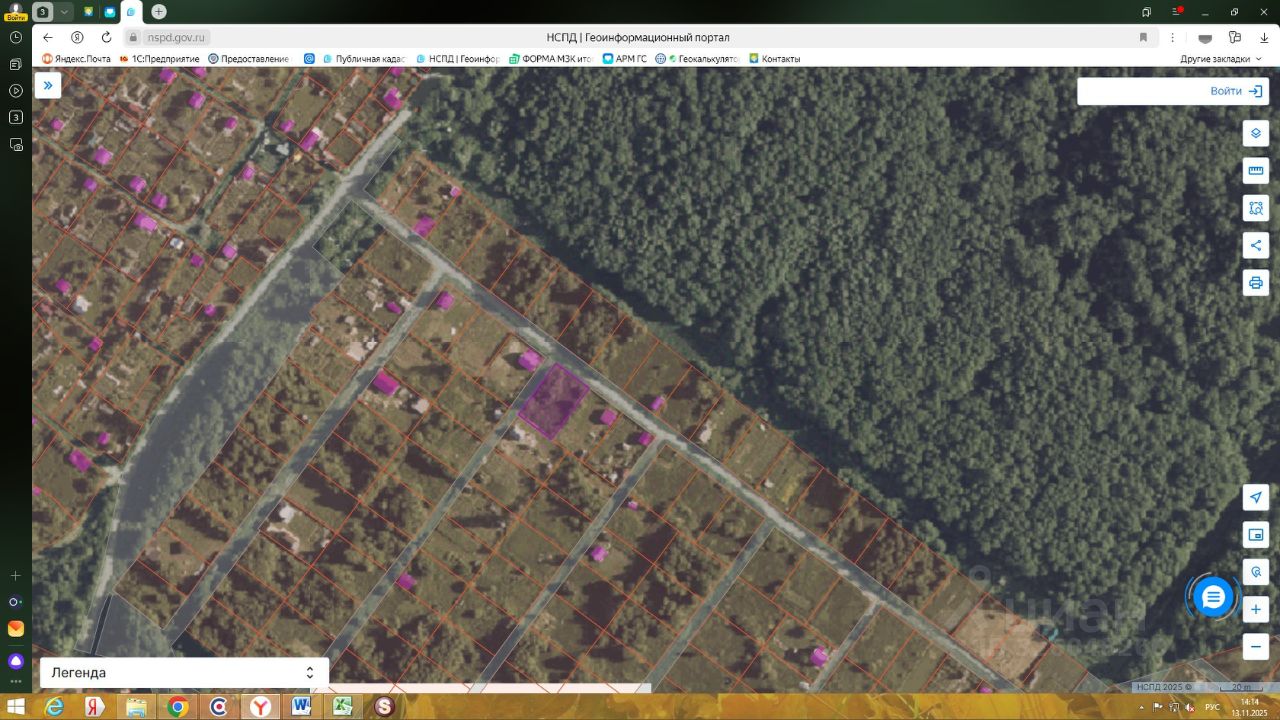Open the Alice assistant in the sidebar
Image resolution: width=1280 pixels, height=720 pixels.
click(16, 661)
